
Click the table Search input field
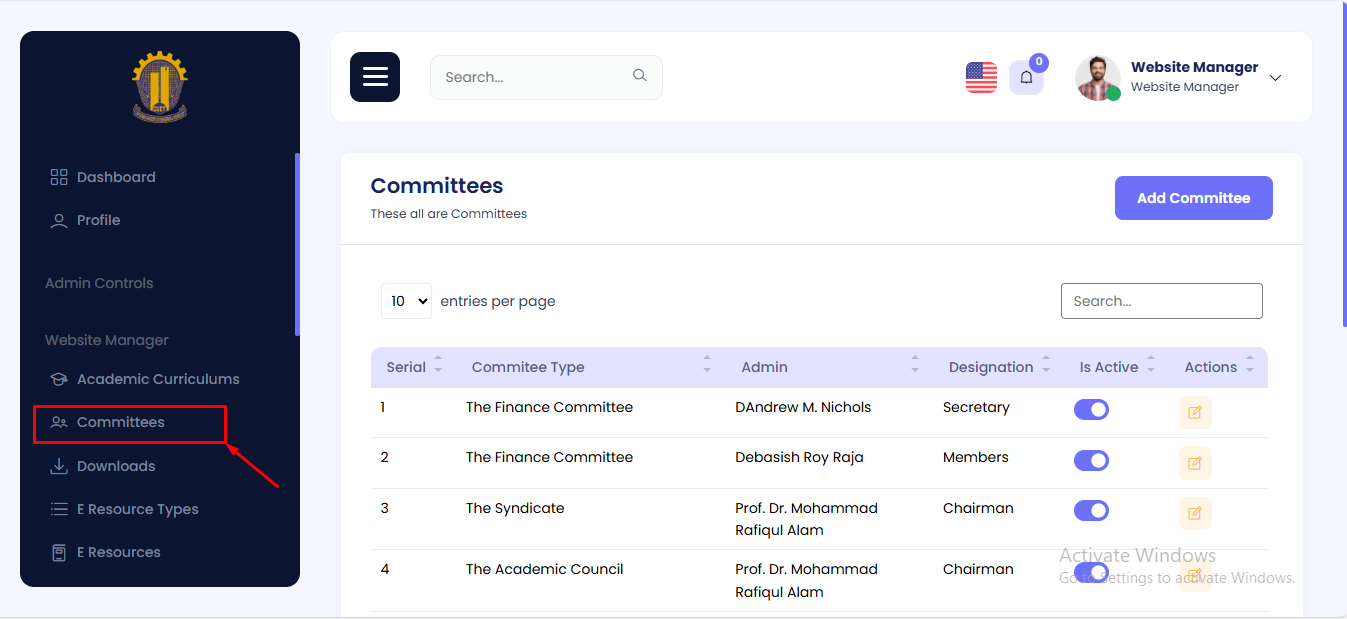(x=1161, y=301)
